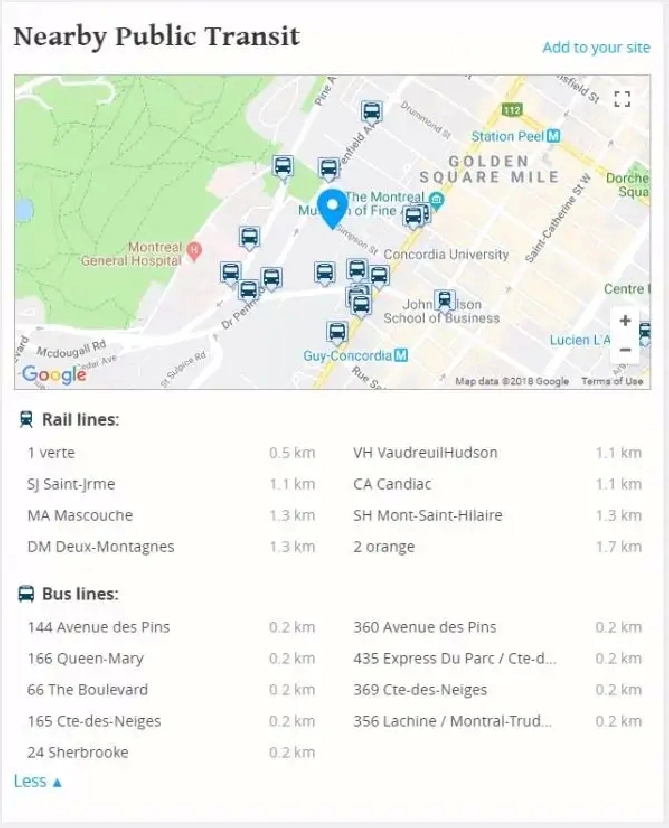Click the Montreal General Hospital marker
The width and height of the screenshot is (669, 828).
pyautogui.click(x=194, y=250)
